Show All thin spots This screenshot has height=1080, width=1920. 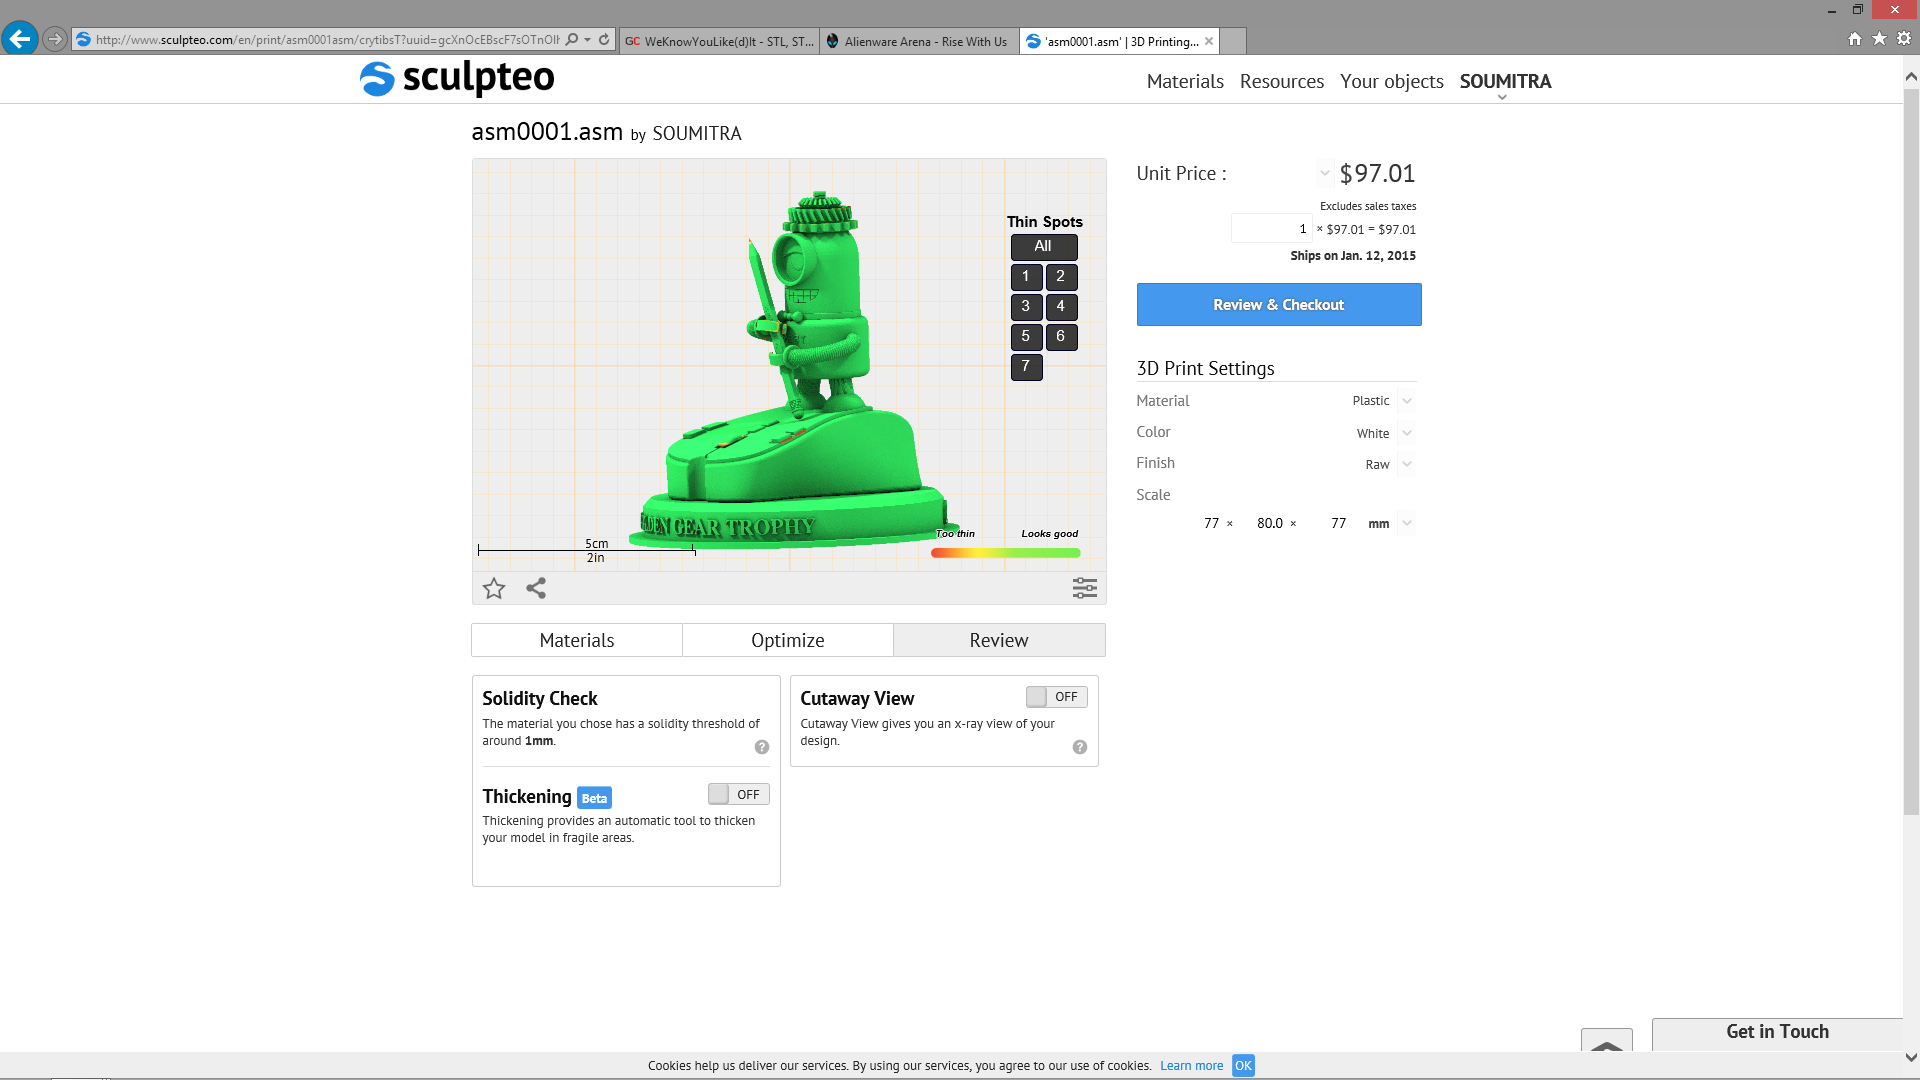1043,247
